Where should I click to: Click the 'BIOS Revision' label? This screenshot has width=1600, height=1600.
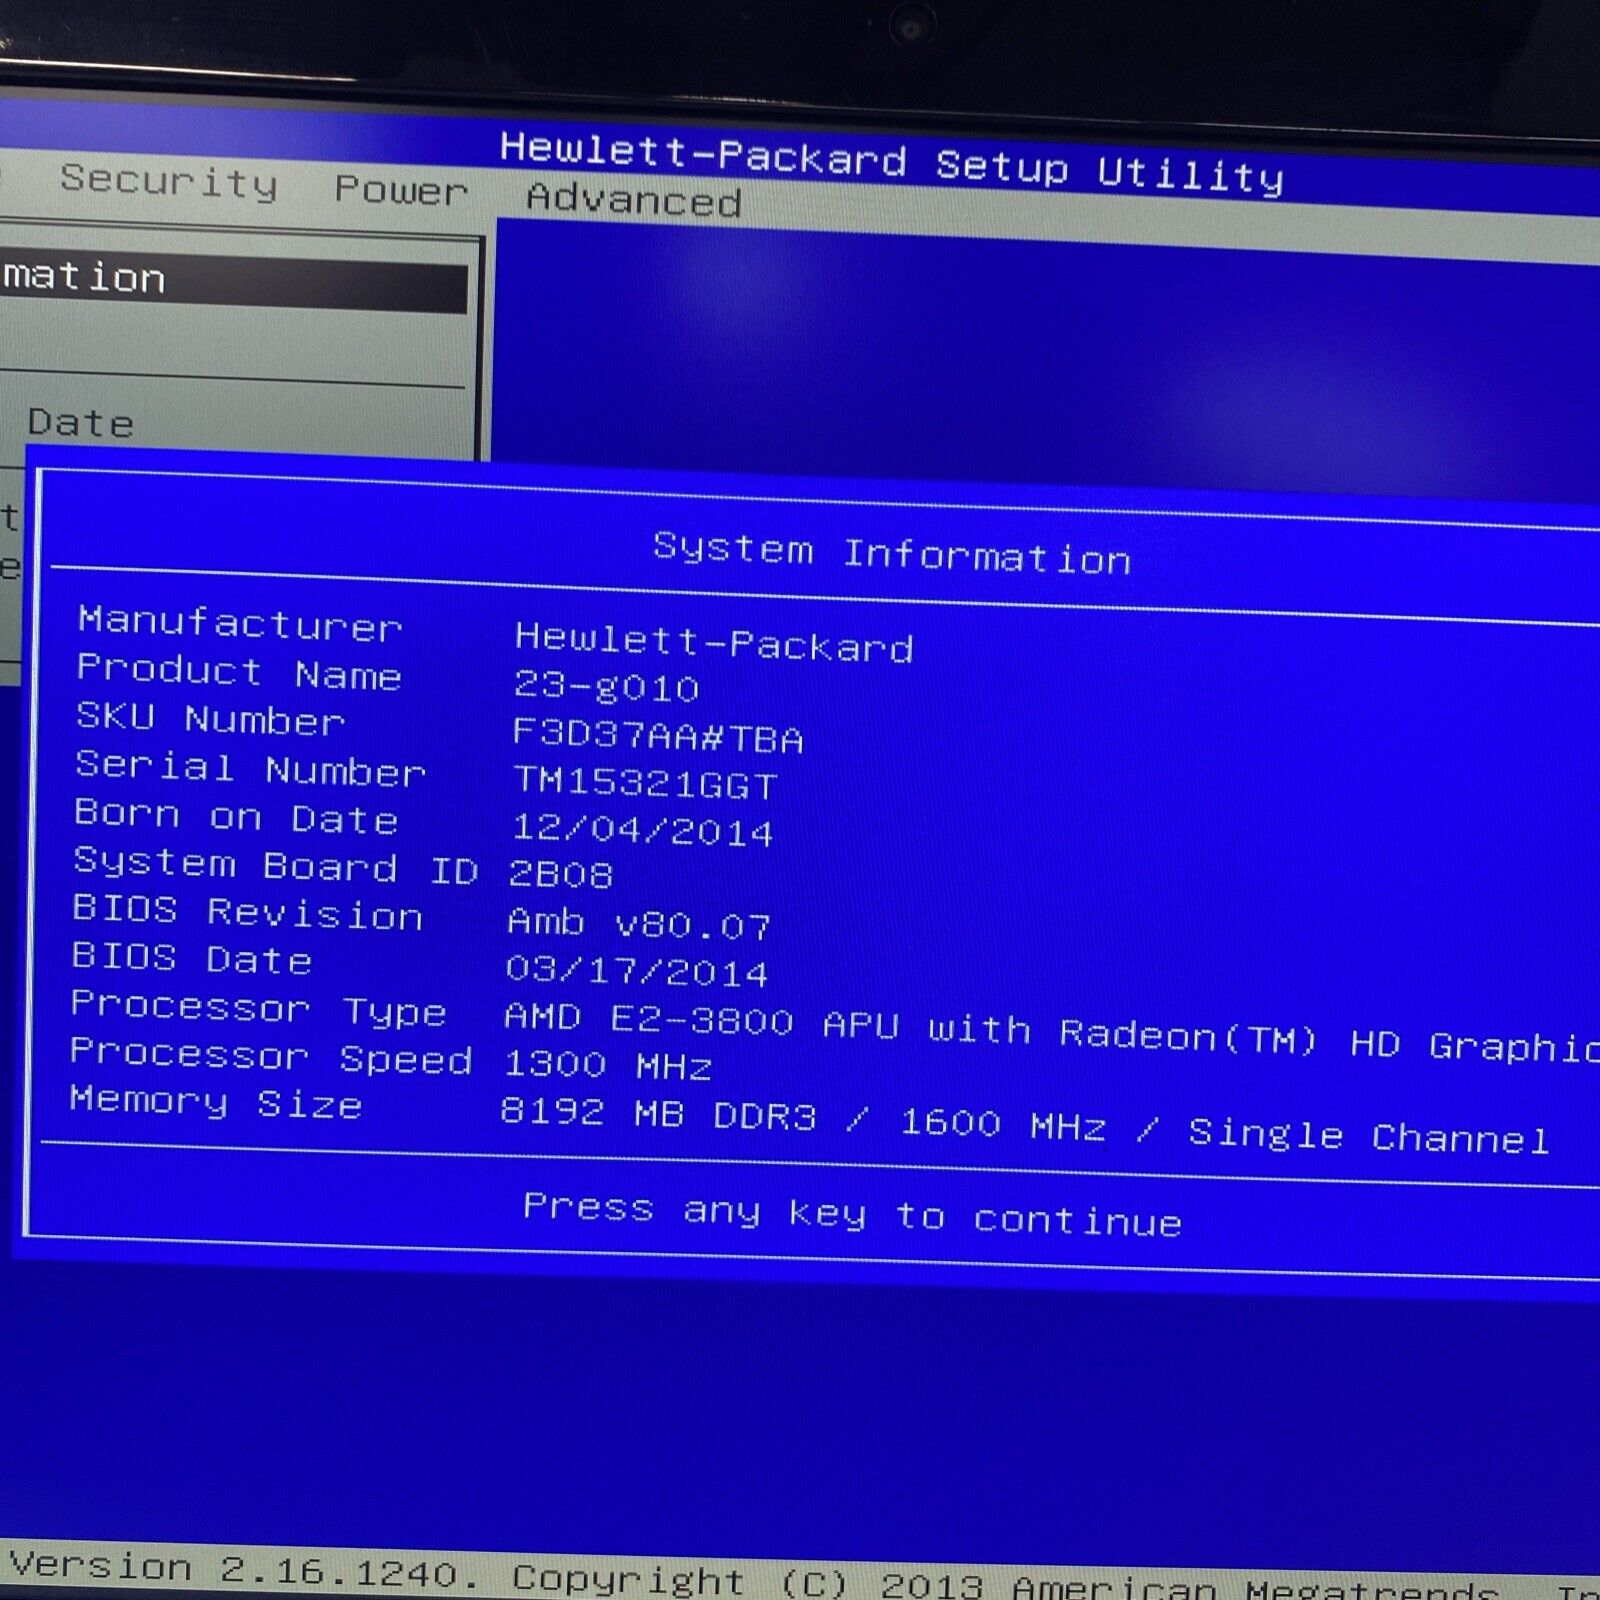(247, 911)
